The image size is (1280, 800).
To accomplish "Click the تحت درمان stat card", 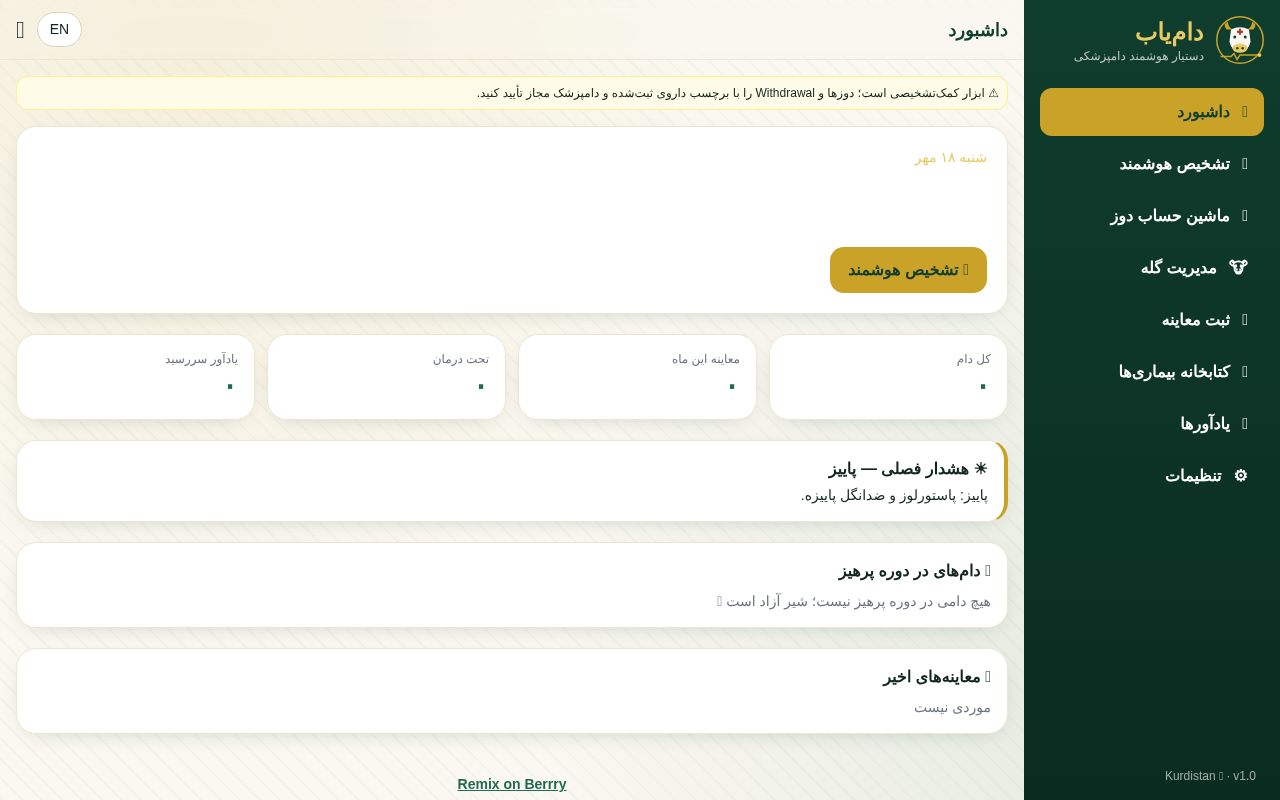I will pyautogui.click(x=386, y=377).
